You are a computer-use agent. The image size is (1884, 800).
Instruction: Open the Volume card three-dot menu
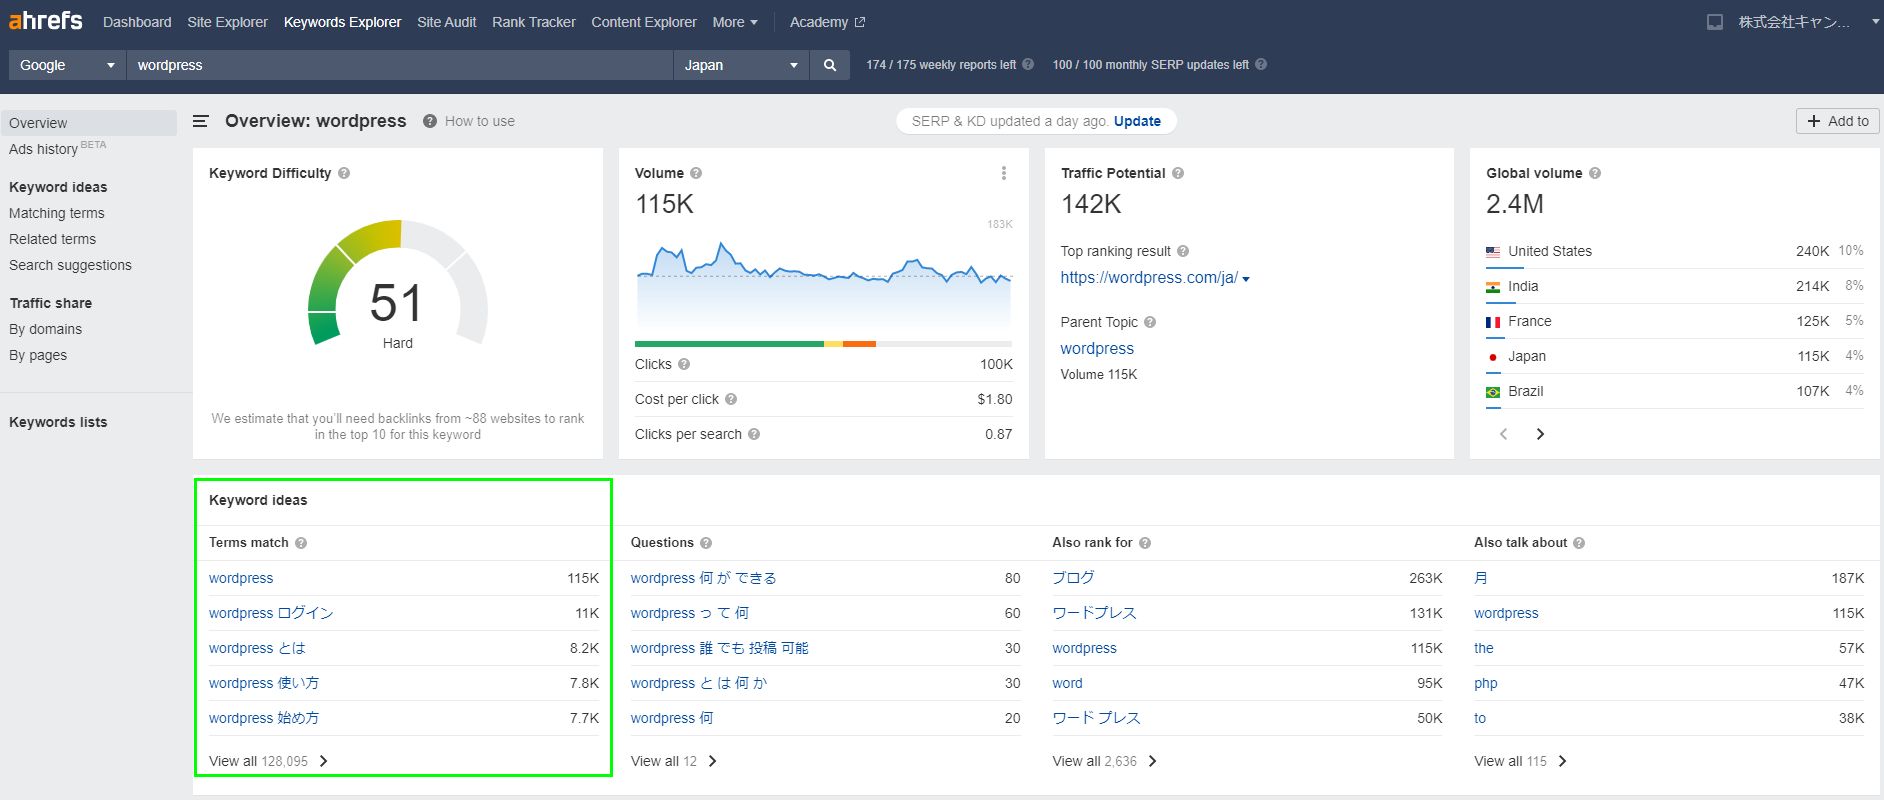coord(1004,173)
